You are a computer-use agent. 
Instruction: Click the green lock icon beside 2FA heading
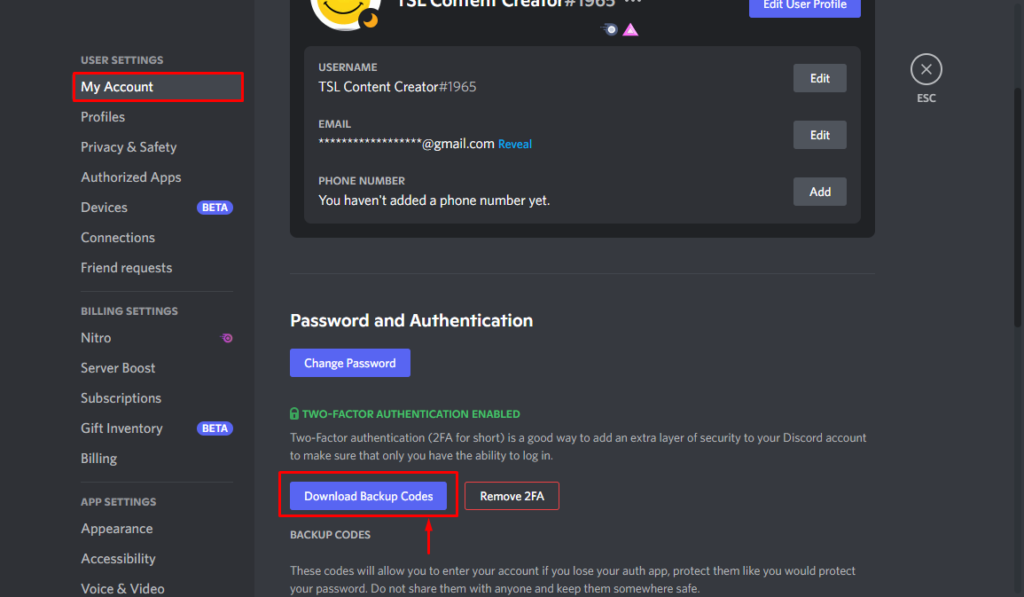point(294,413)
